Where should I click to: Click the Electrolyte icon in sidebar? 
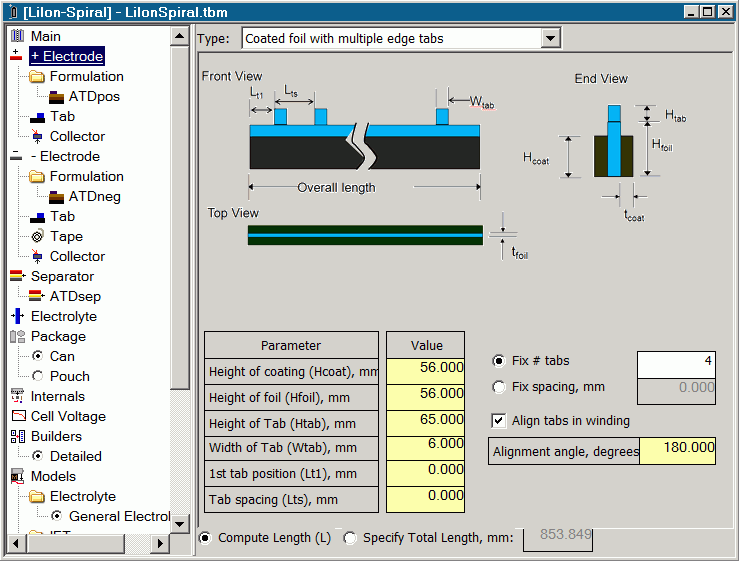coord(17,316)
